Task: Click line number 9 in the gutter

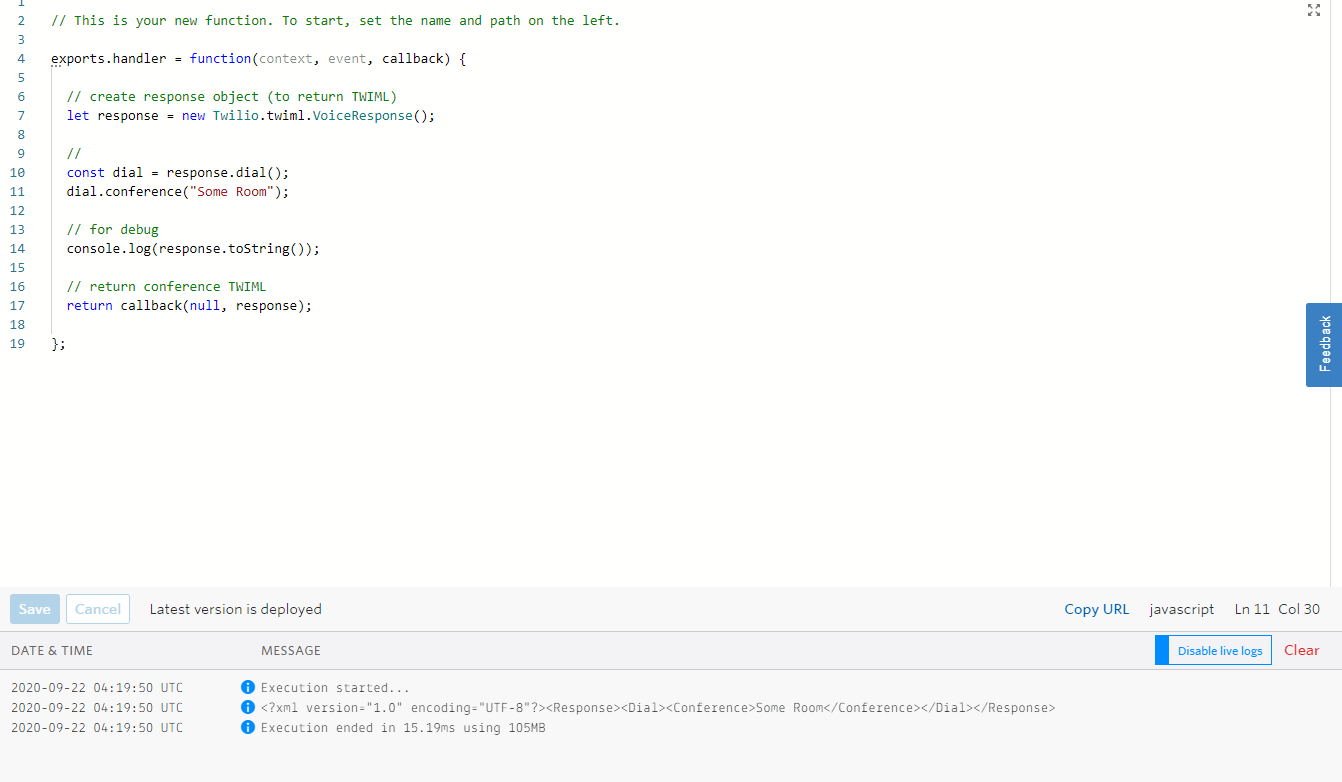Action: tap(21, 154)
